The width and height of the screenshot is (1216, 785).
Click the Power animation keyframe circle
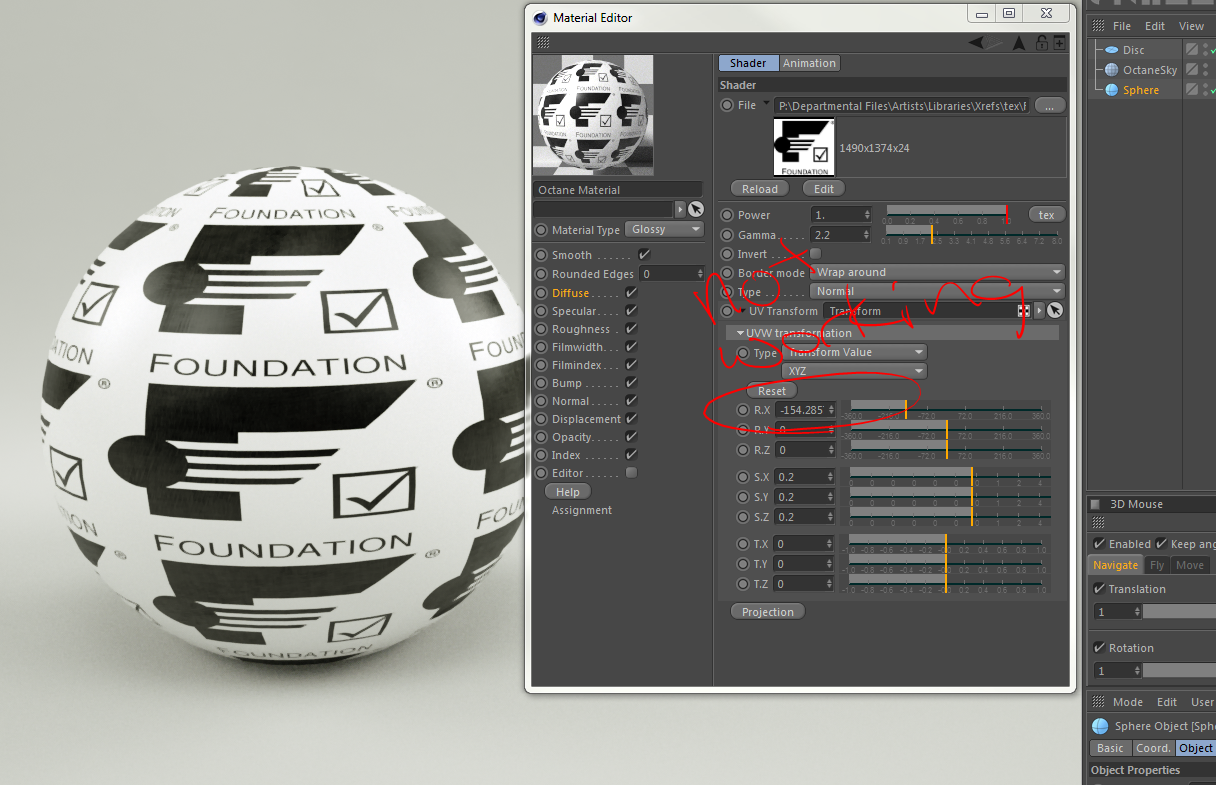727,215
